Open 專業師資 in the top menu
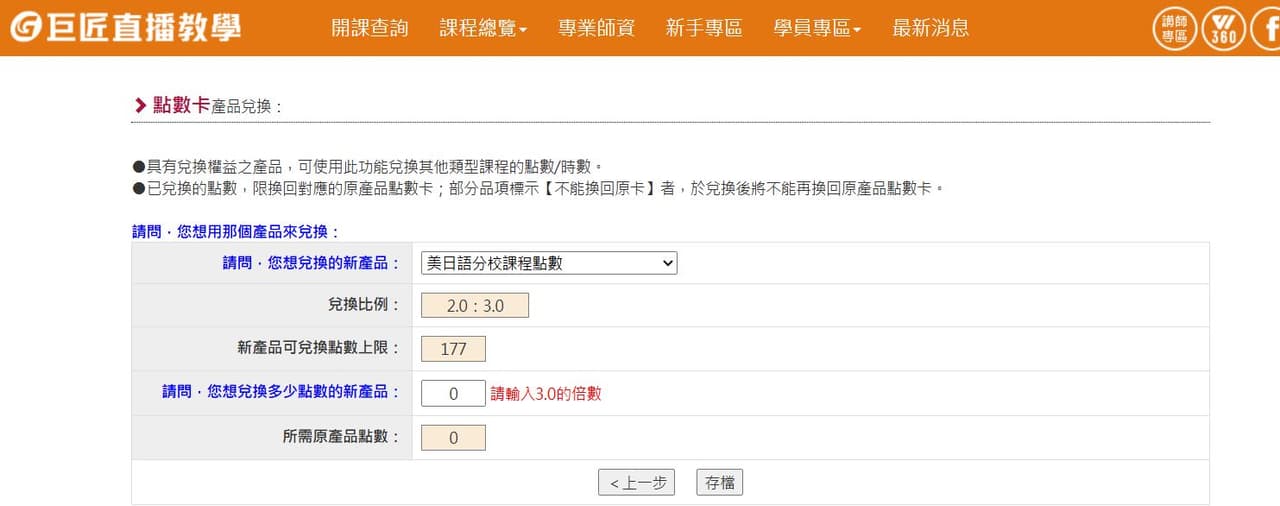The width and height of the screenshot is (1280, 506). [x=597, y=28]
